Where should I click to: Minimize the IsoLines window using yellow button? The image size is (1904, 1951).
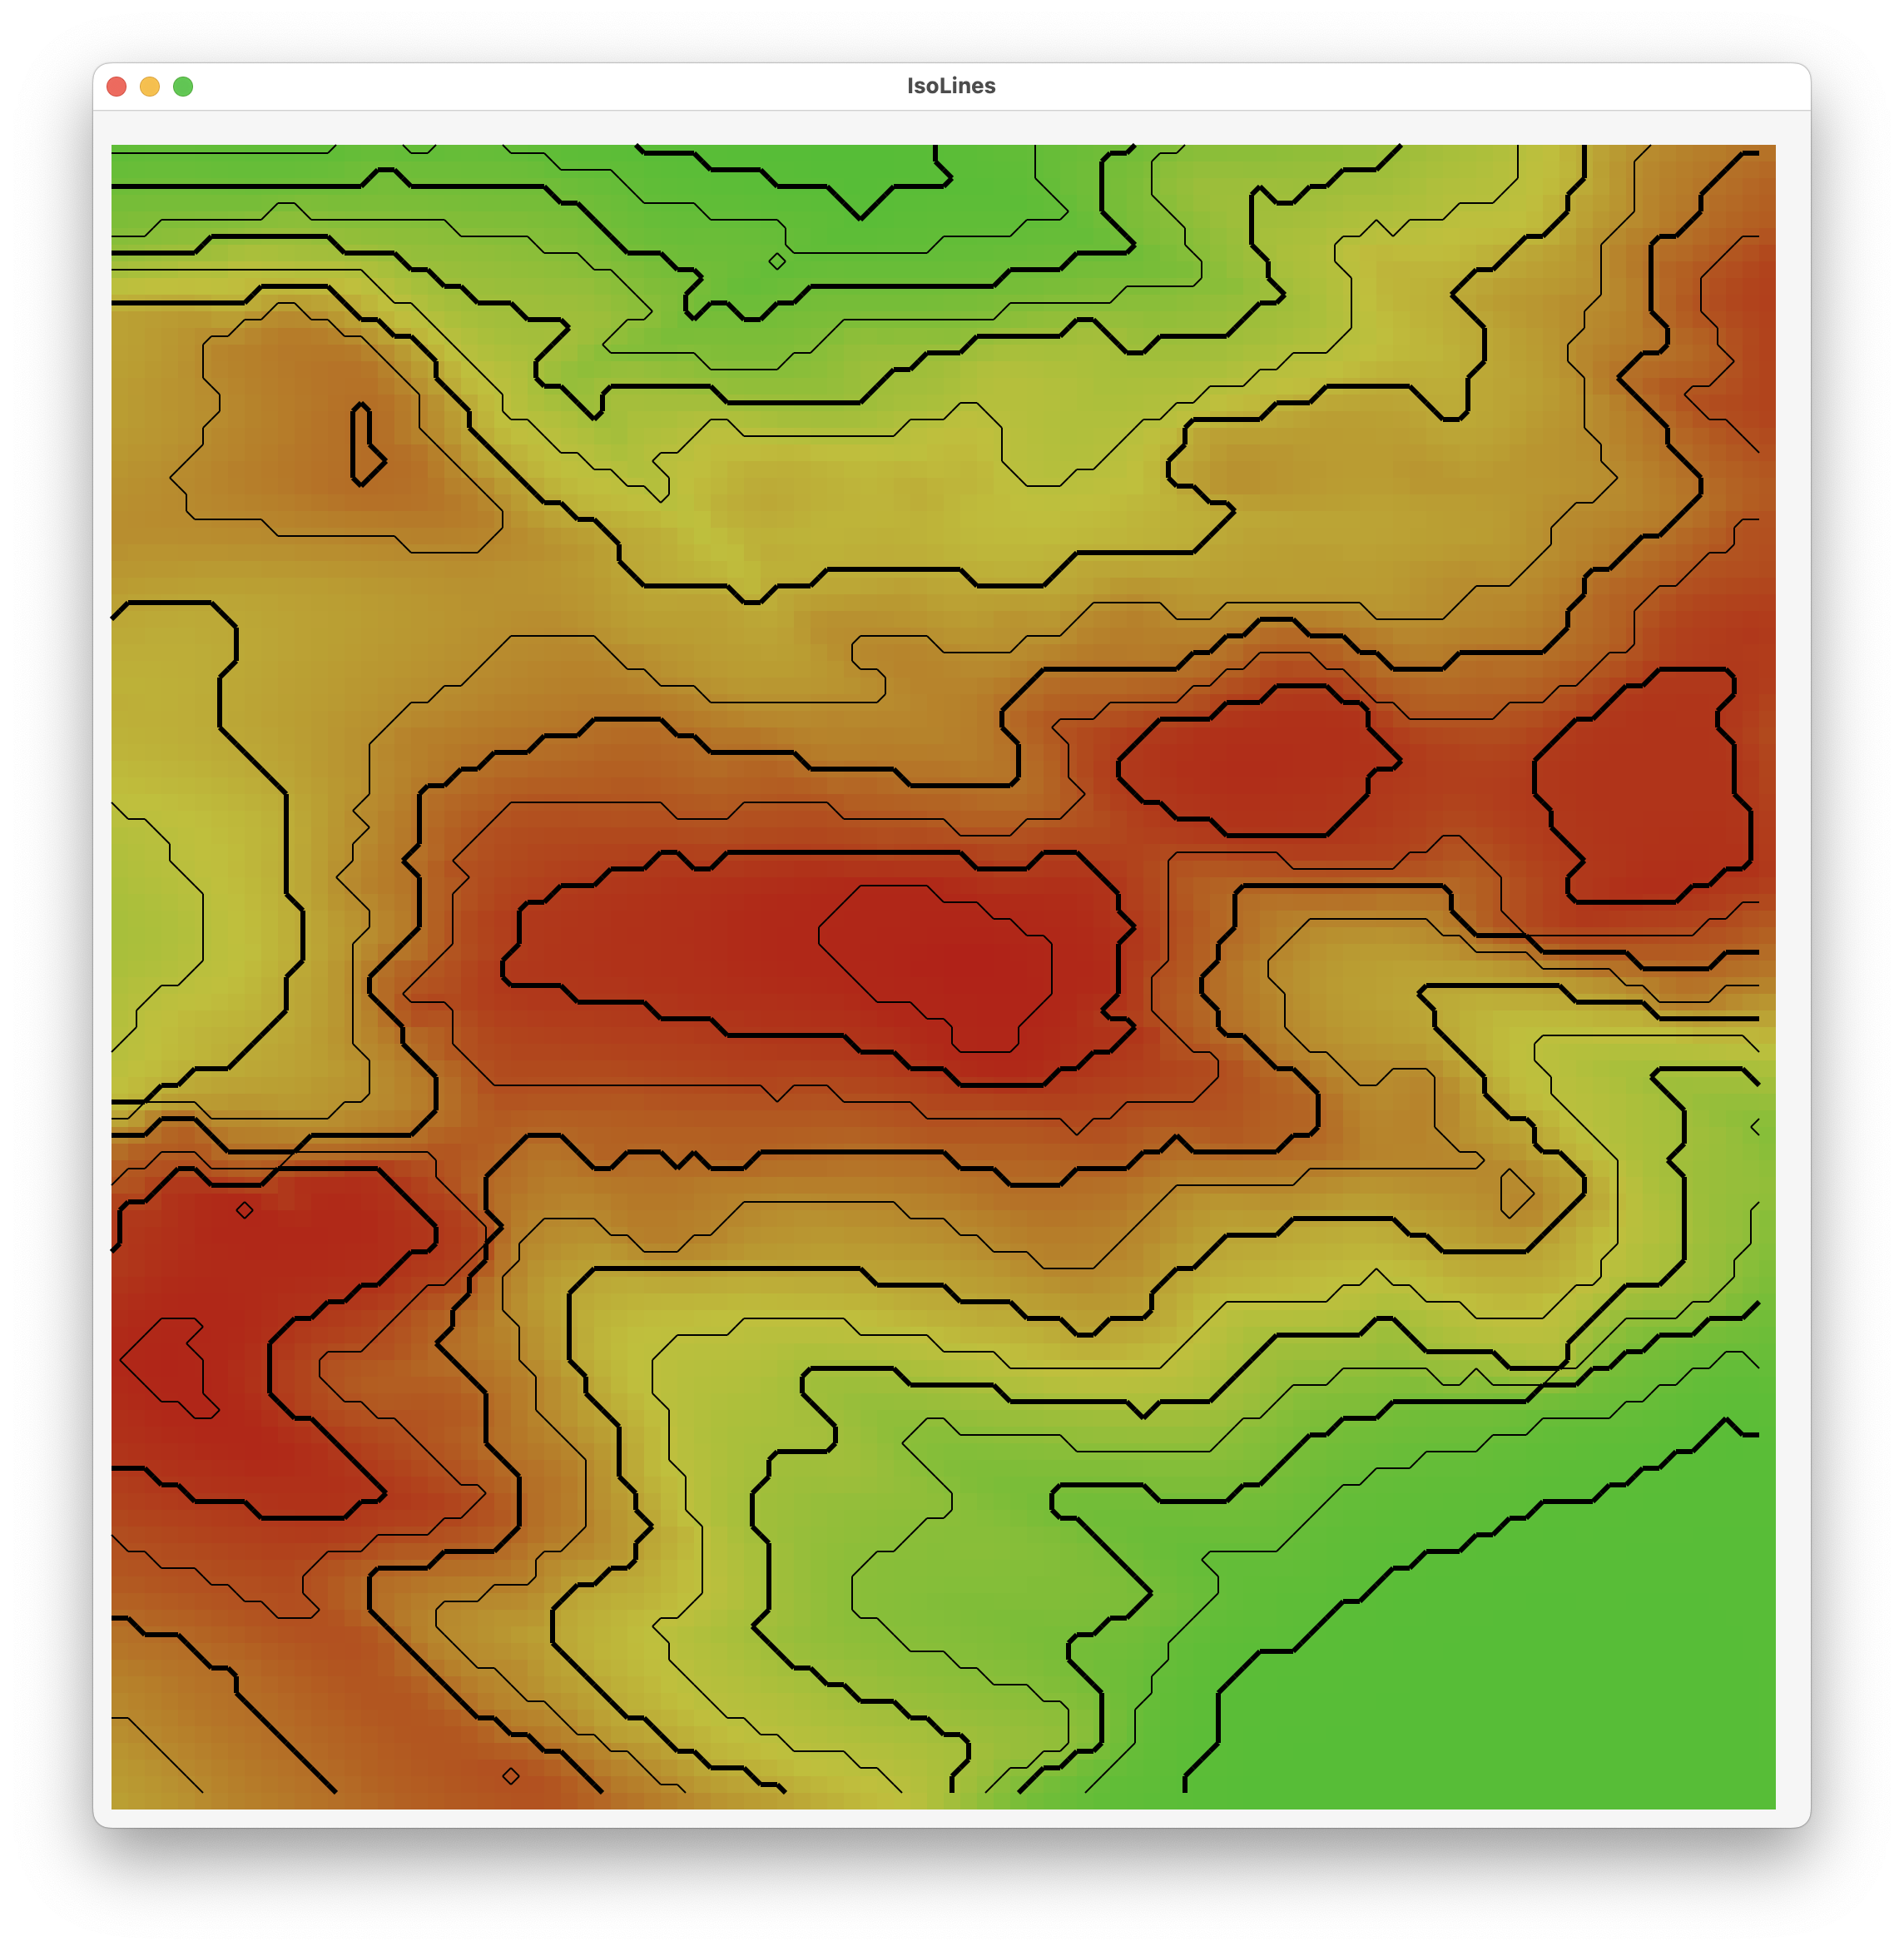(150, 87)
